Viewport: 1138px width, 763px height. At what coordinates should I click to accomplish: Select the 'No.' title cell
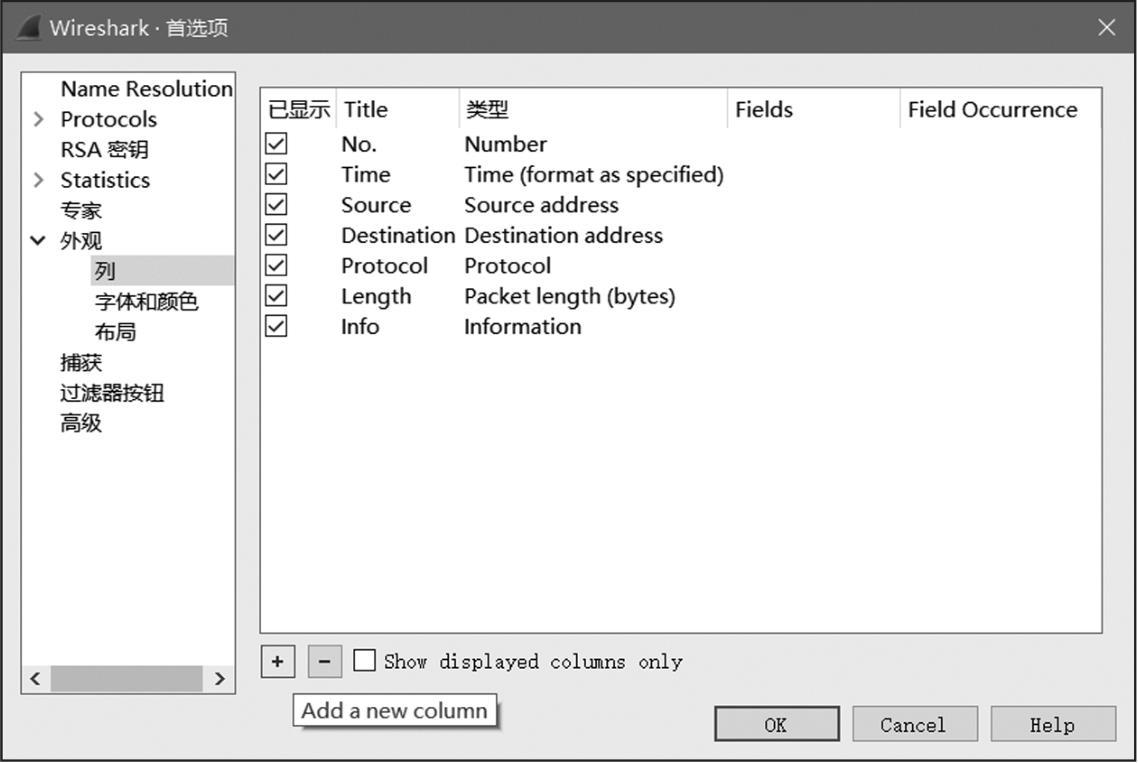pos(359,144)
